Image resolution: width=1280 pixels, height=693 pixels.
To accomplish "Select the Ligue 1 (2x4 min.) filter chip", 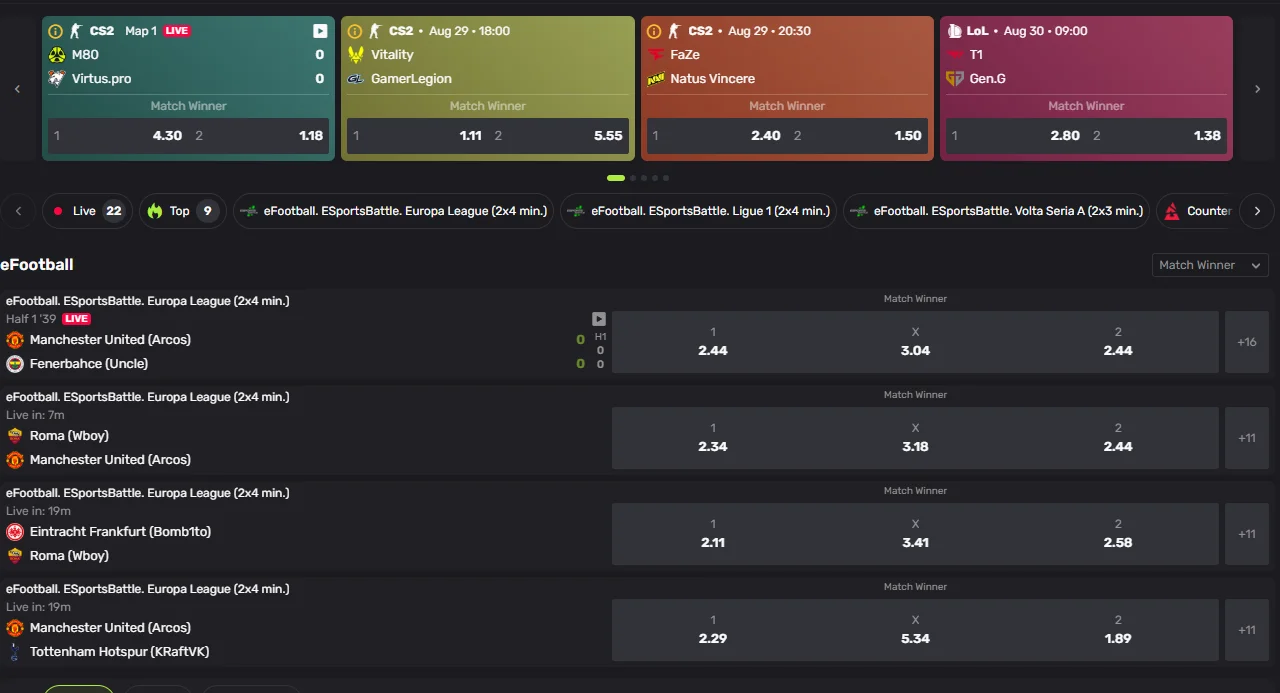I will point(698,211).
